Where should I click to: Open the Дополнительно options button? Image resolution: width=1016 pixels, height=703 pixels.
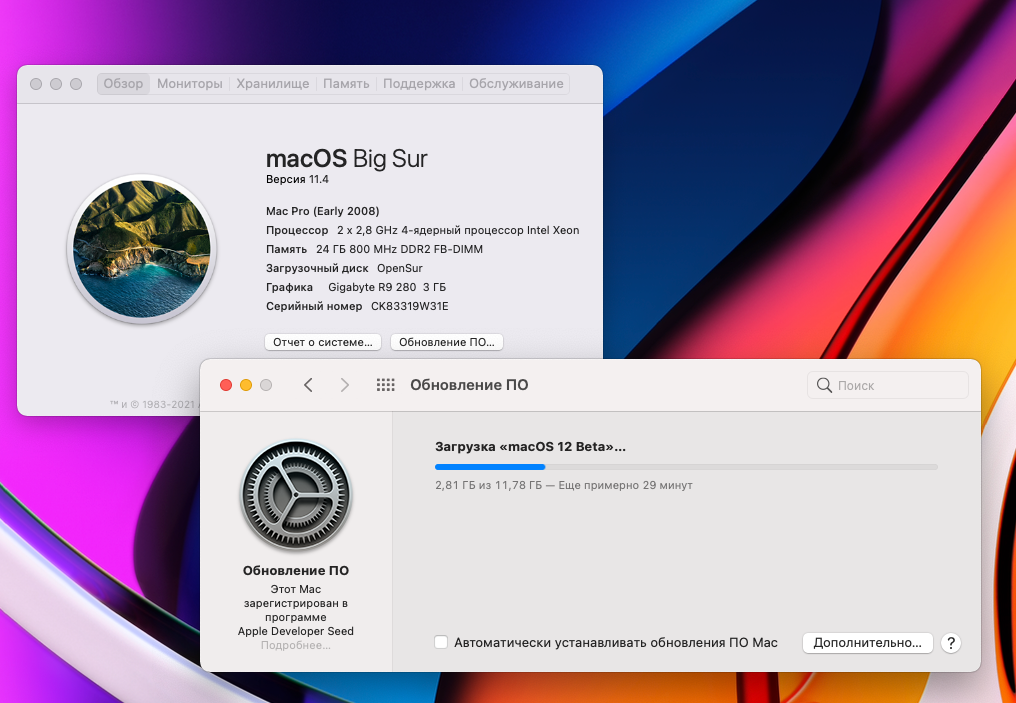(x=868, y=643)
